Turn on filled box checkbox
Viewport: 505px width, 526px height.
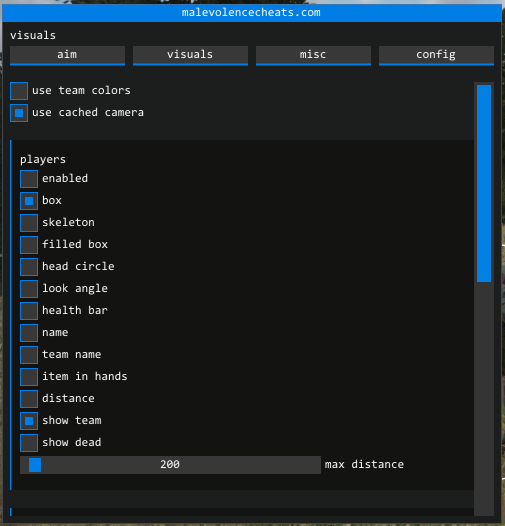tap(29, 245)
